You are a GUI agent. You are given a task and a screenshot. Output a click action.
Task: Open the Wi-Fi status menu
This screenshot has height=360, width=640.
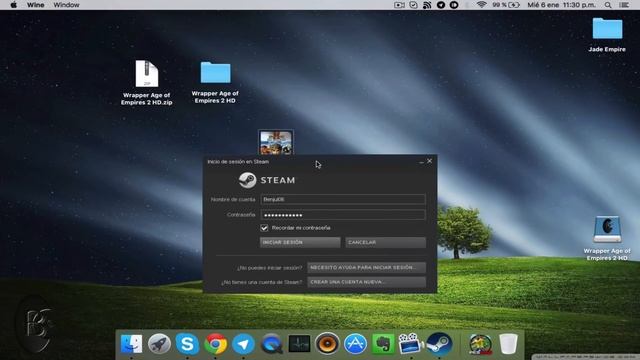482,5
